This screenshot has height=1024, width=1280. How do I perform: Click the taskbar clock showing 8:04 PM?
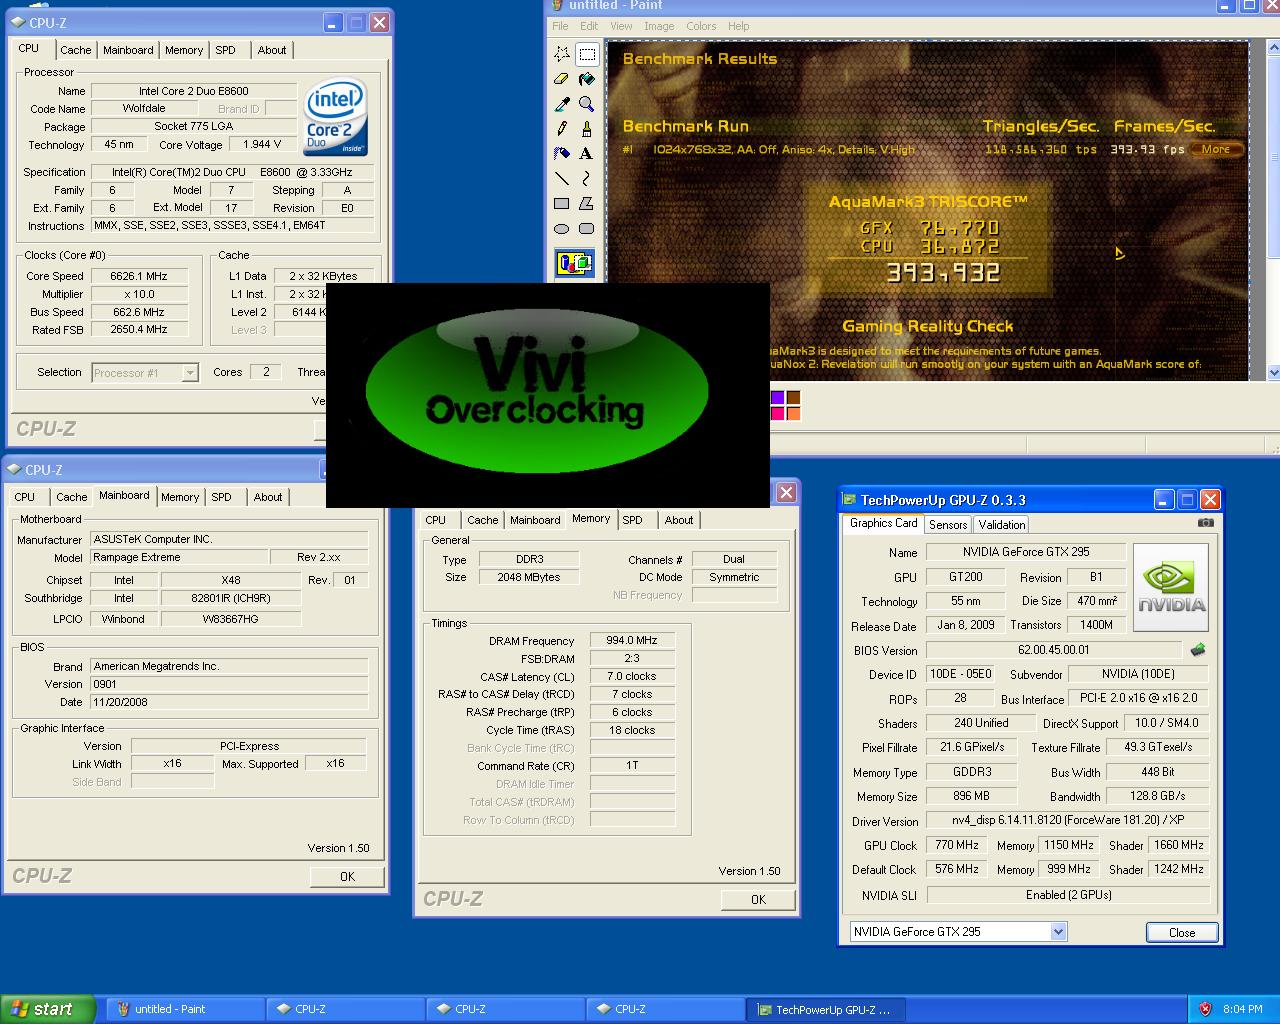pos(1242,1009)
